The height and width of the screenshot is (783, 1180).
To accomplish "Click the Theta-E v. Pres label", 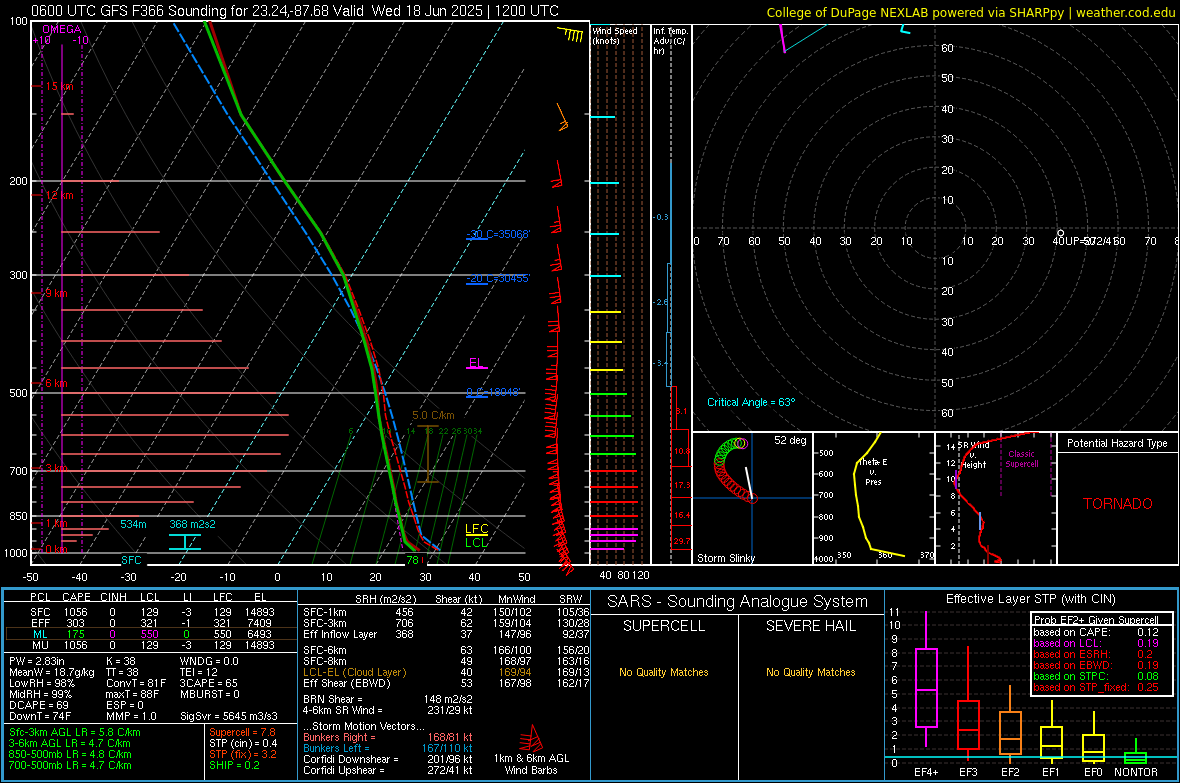I will click(873, 472).
